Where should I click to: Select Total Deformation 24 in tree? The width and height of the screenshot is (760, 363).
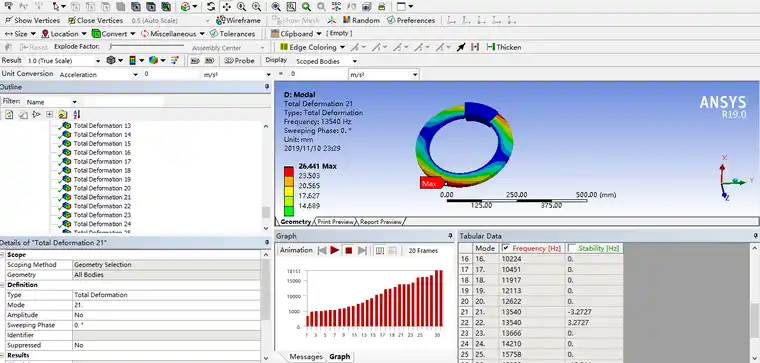coord(102,224)
